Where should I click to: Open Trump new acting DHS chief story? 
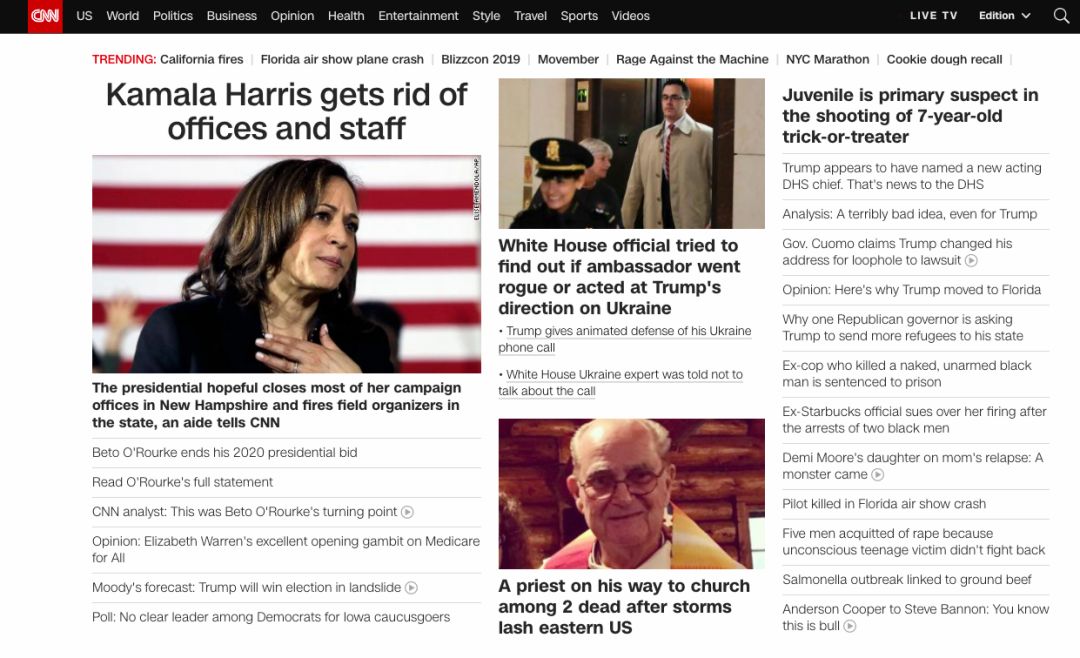tap(911, 176)
